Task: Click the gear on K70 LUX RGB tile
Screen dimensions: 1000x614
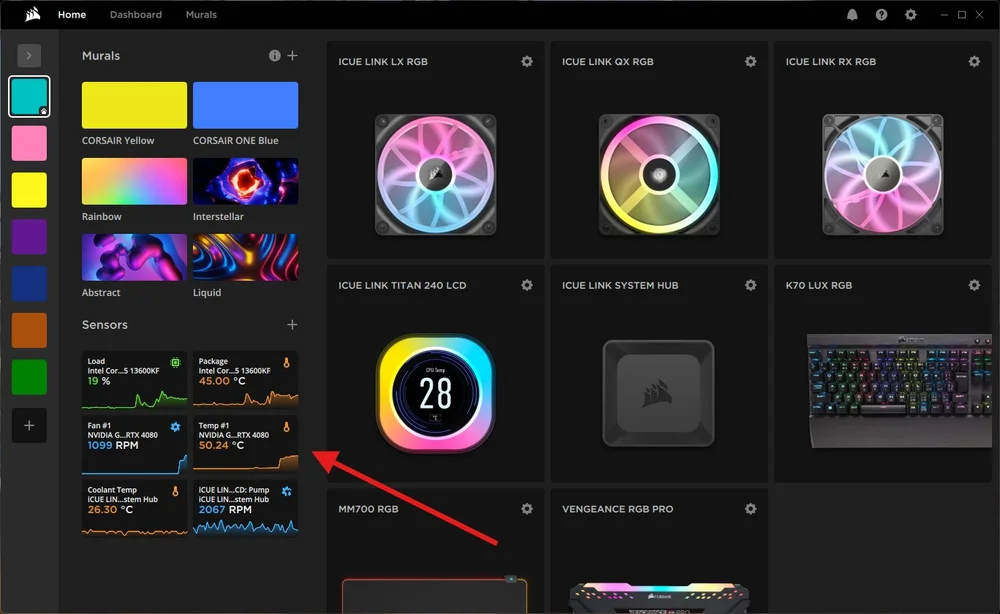Action: pyautogui.click(x=974, y=286)
